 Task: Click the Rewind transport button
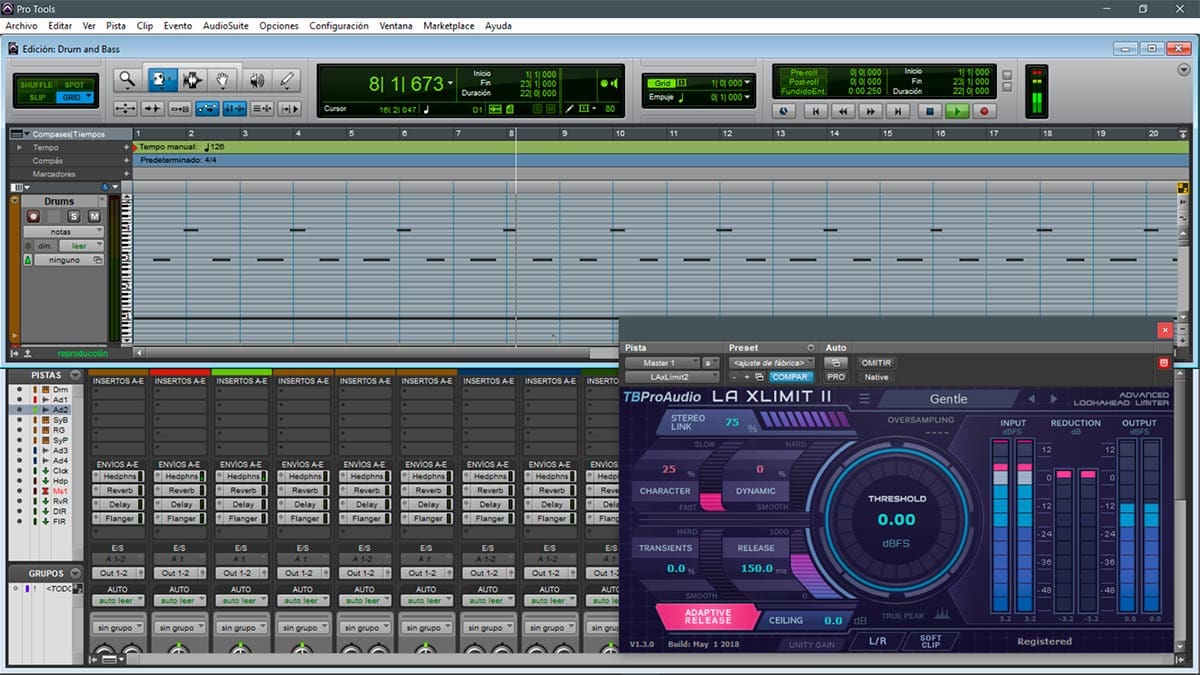pos(844,112)
